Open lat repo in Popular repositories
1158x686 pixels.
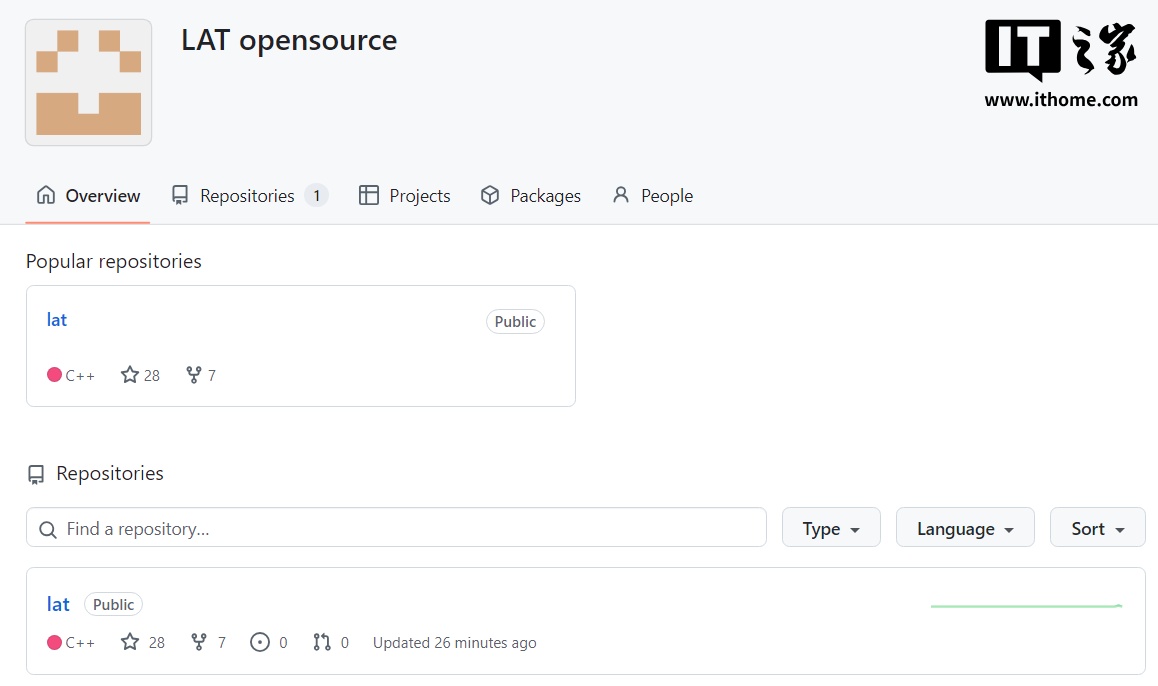57,320
